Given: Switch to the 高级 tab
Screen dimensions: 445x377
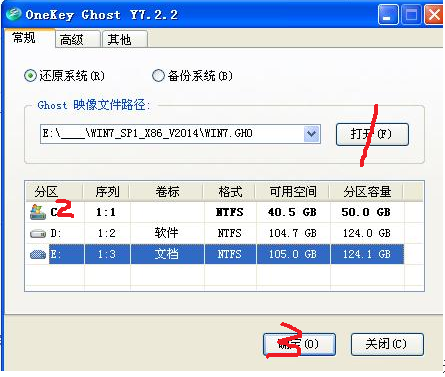Looking at the screenshot, I should point(77,39).
